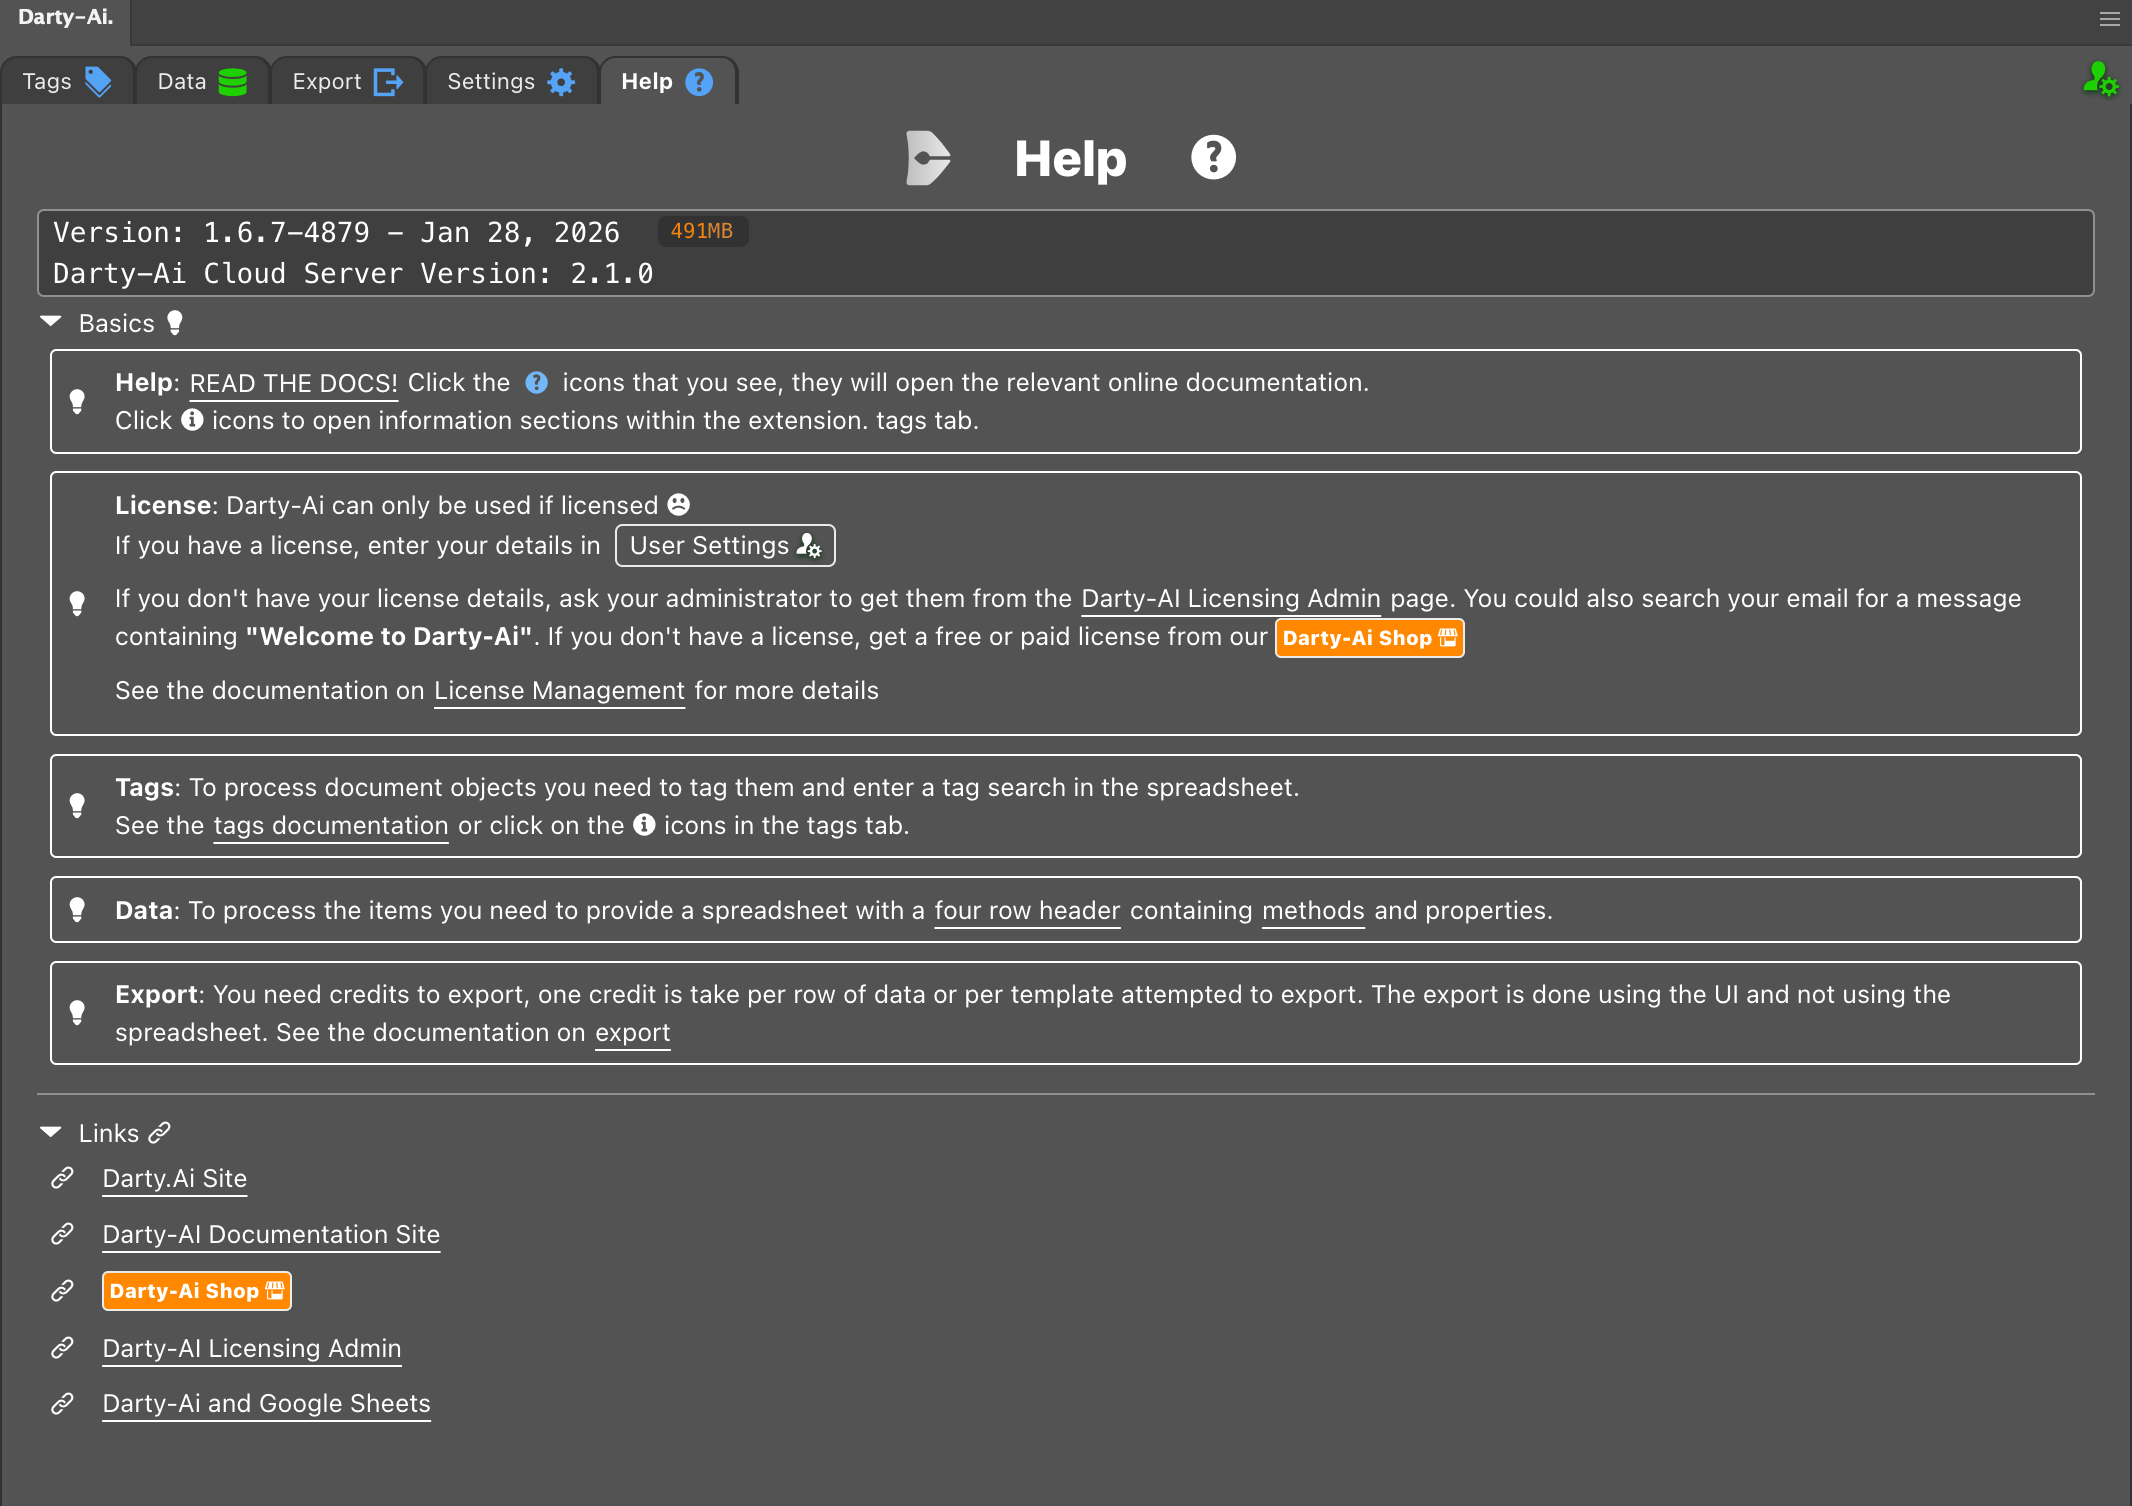The image size is (2132, 1506).
Task: Open the hamburger menu at top right
Action: tap(2108, 18)
